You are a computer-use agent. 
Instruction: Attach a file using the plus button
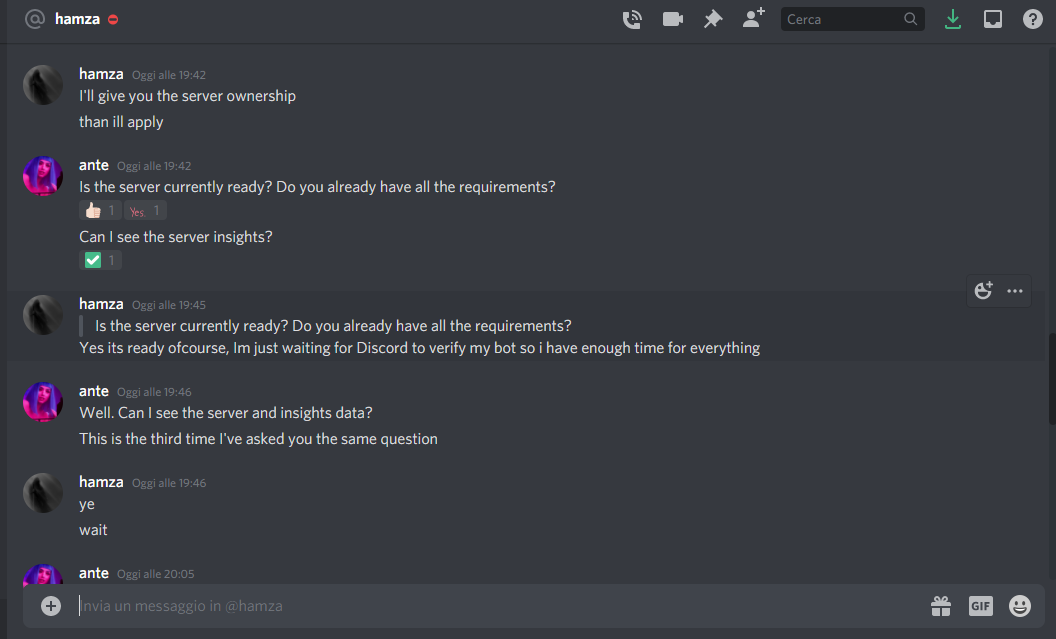point(50,605)
